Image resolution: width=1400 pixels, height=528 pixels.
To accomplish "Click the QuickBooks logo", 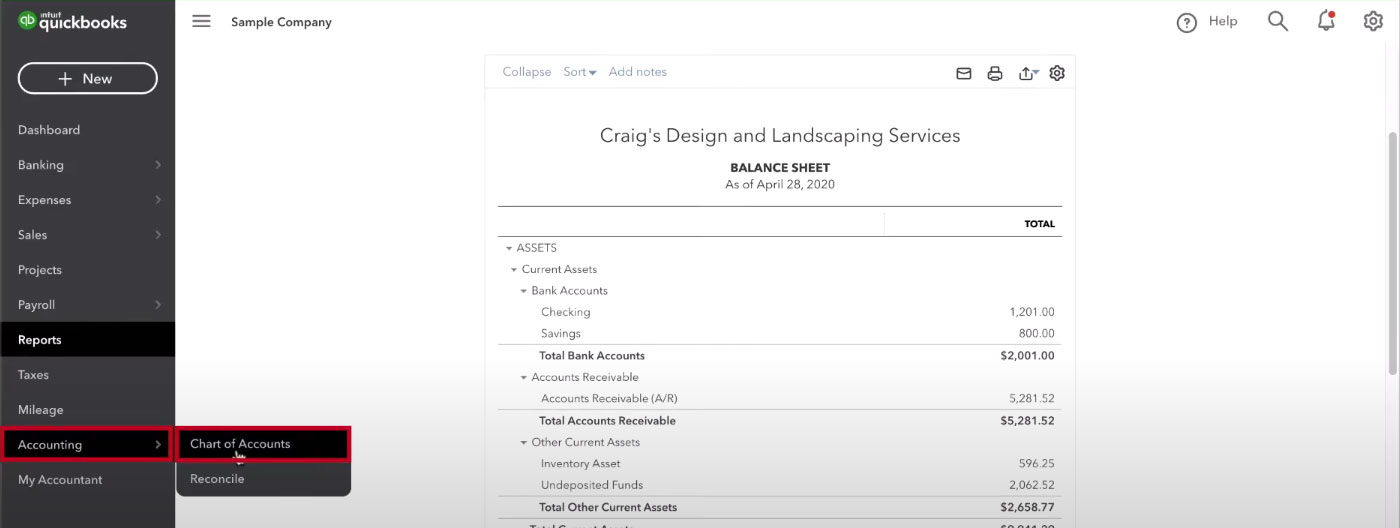I will 72,21.
